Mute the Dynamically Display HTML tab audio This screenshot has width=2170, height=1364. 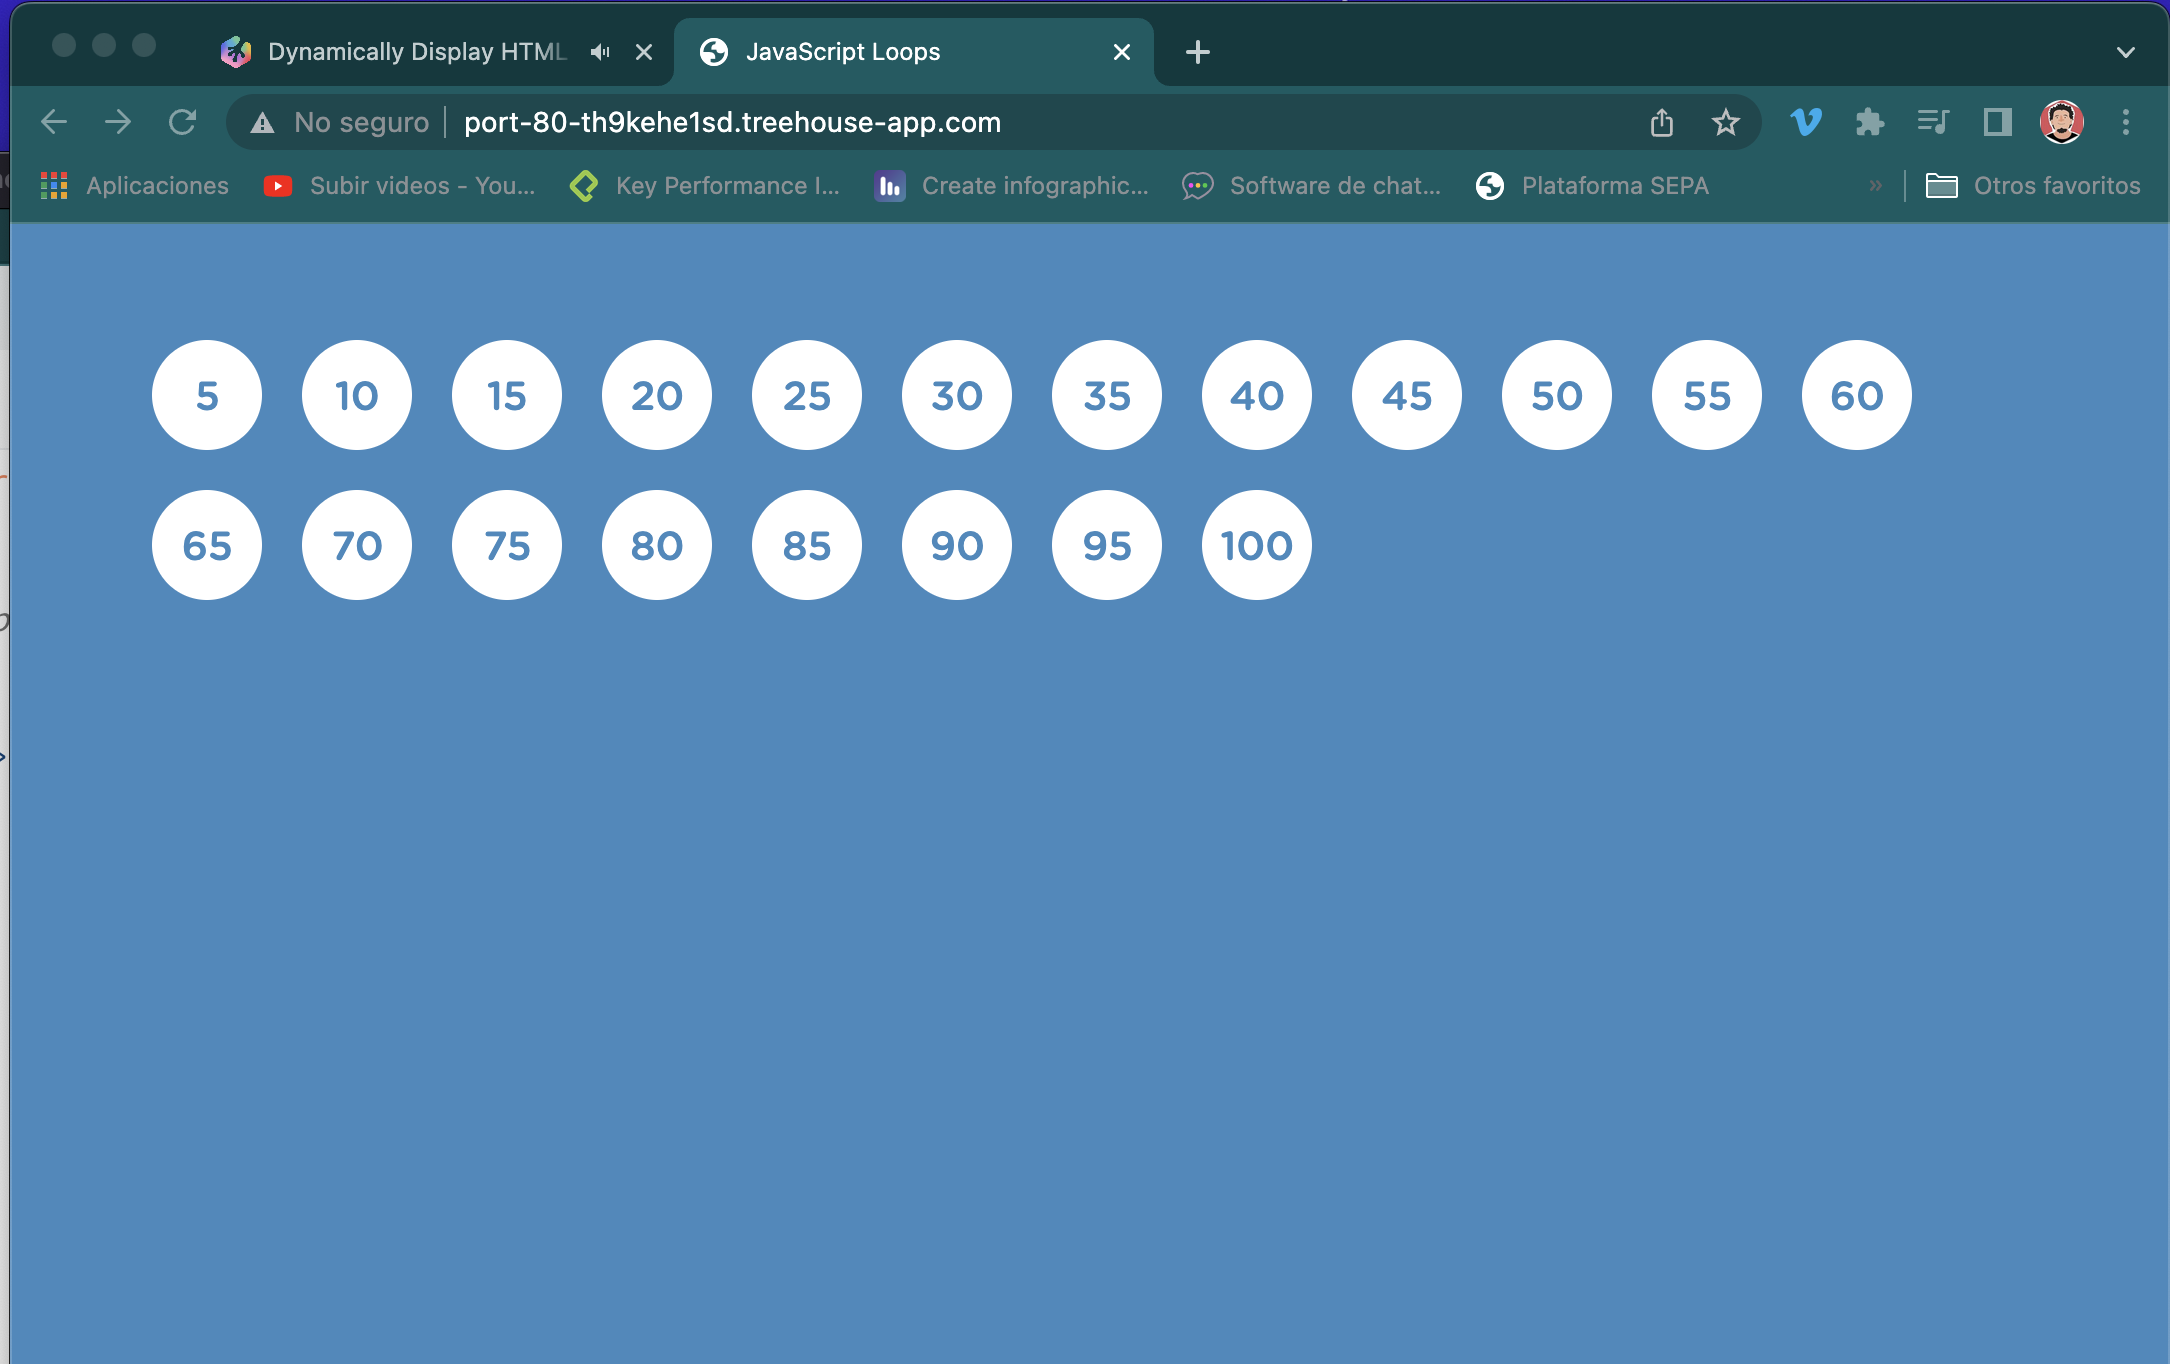tap(600, 52)
